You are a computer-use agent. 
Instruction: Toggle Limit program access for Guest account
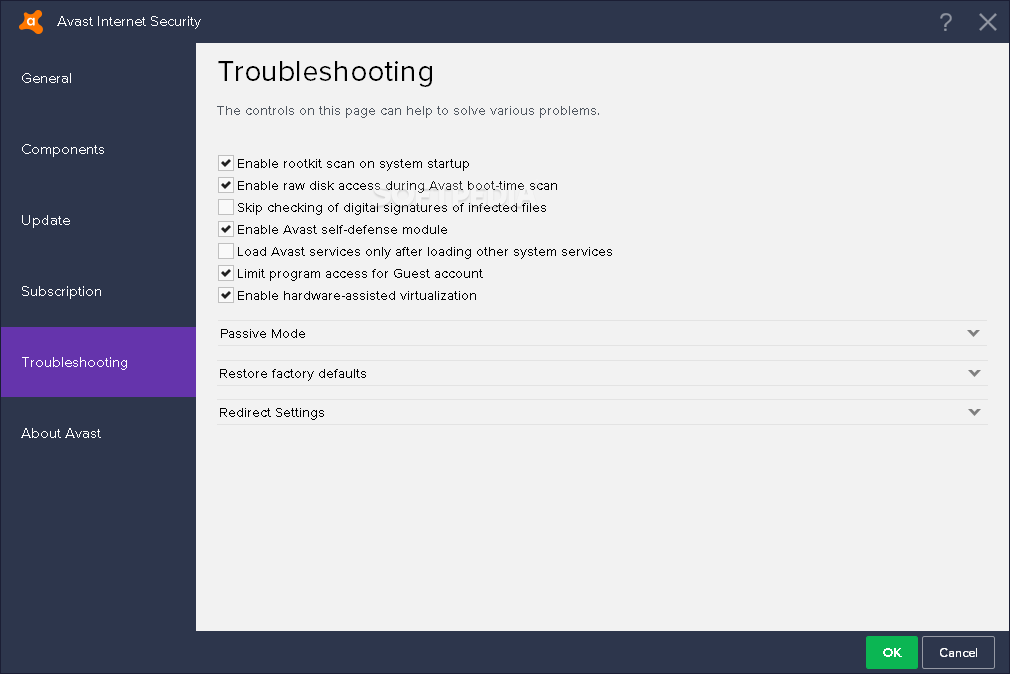pos(225,273)
